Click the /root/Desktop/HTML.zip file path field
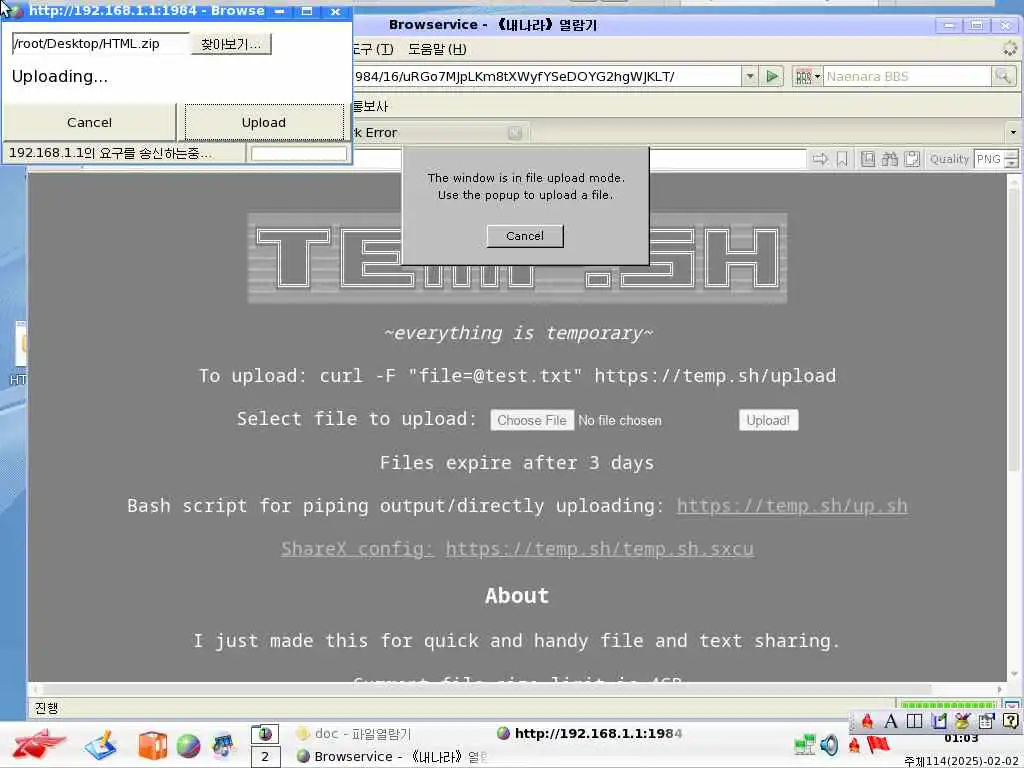Image resolution: width=1024 pixels, height=768 pixels. (101, 44)
